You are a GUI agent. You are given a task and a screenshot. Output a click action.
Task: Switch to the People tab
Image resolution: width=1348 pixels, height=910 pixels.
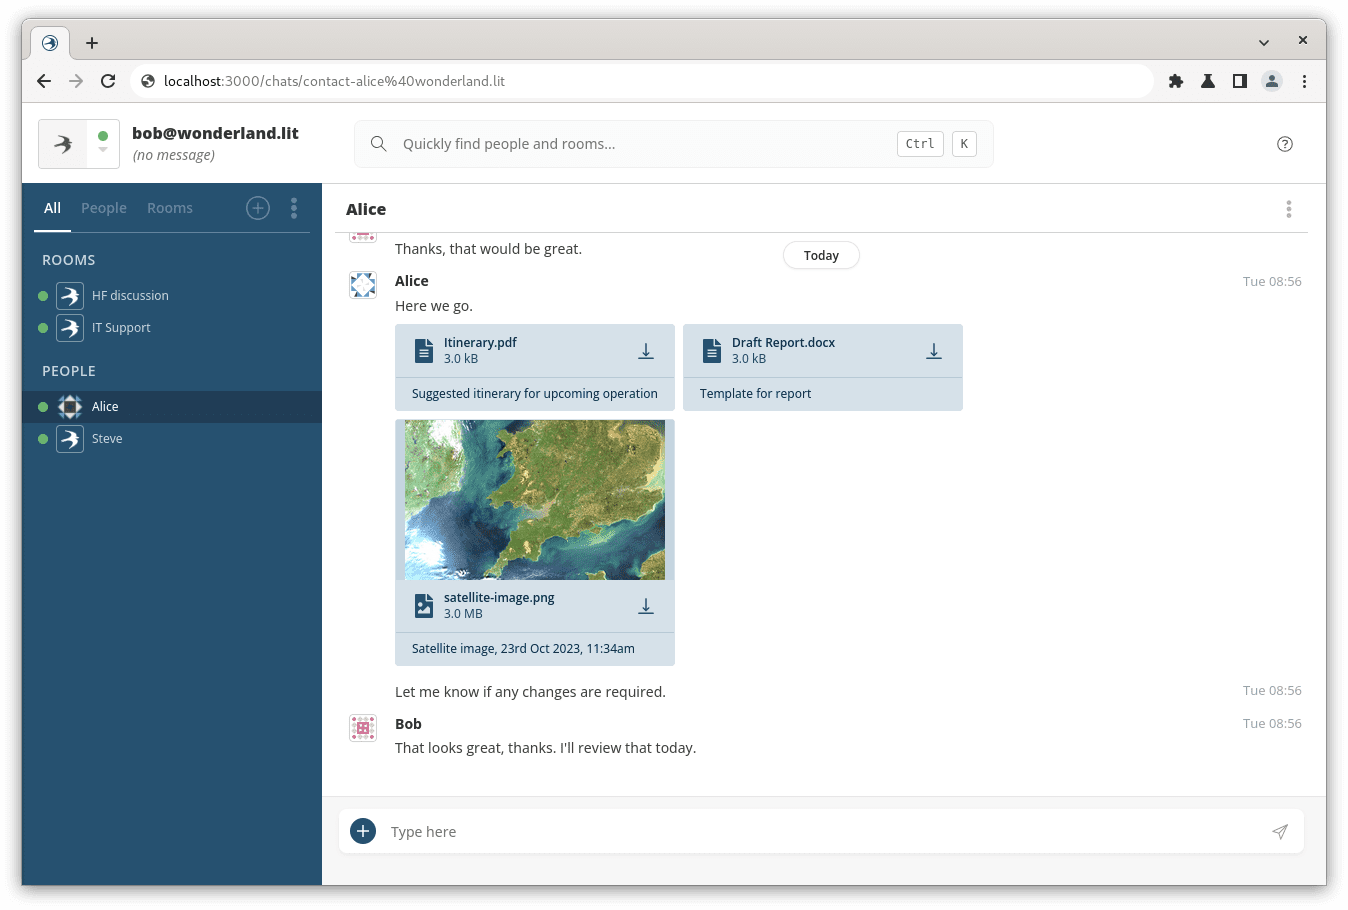(103, 207)
